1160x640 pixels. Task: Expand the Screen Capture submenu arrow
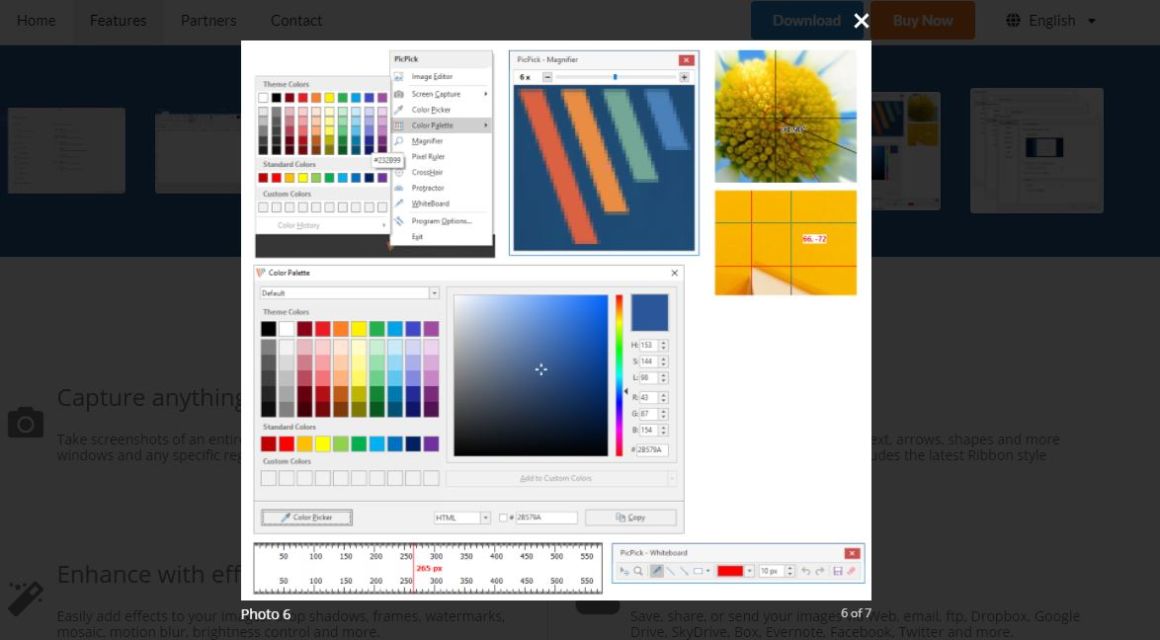(486, 94)
